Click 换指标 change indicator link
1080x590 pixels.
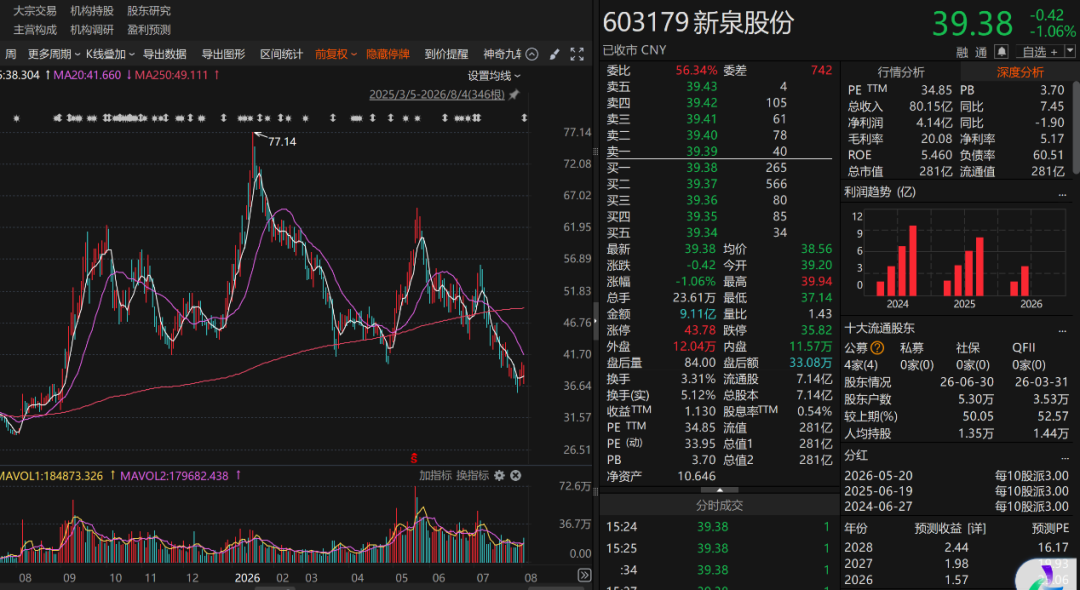(x=472, y=475)
